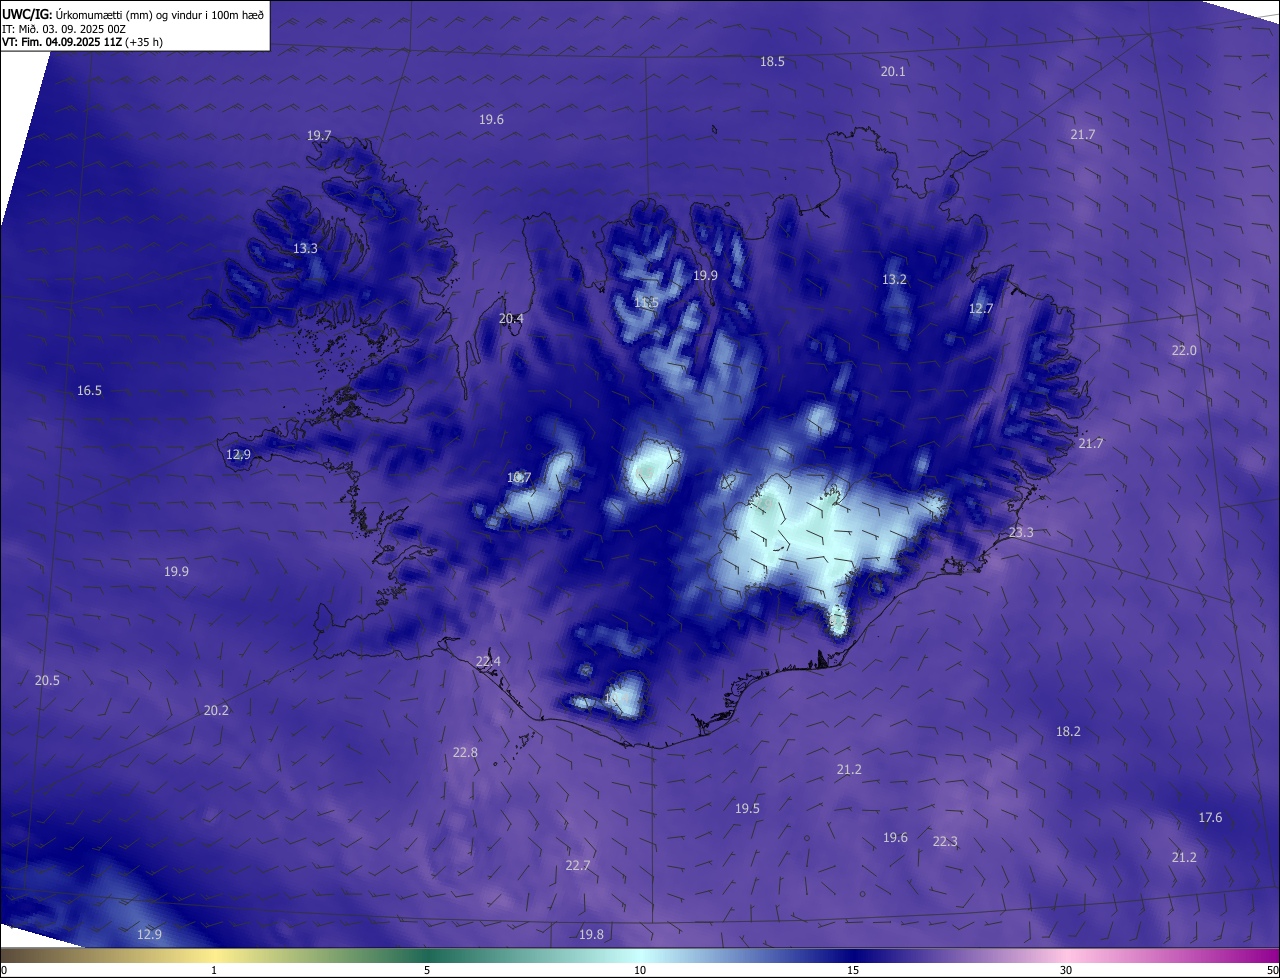Select the IT timestamp line '03. 09. 2025 00Z'
The height and width of the screenshot is (978, 1280).
coord(84,29)
